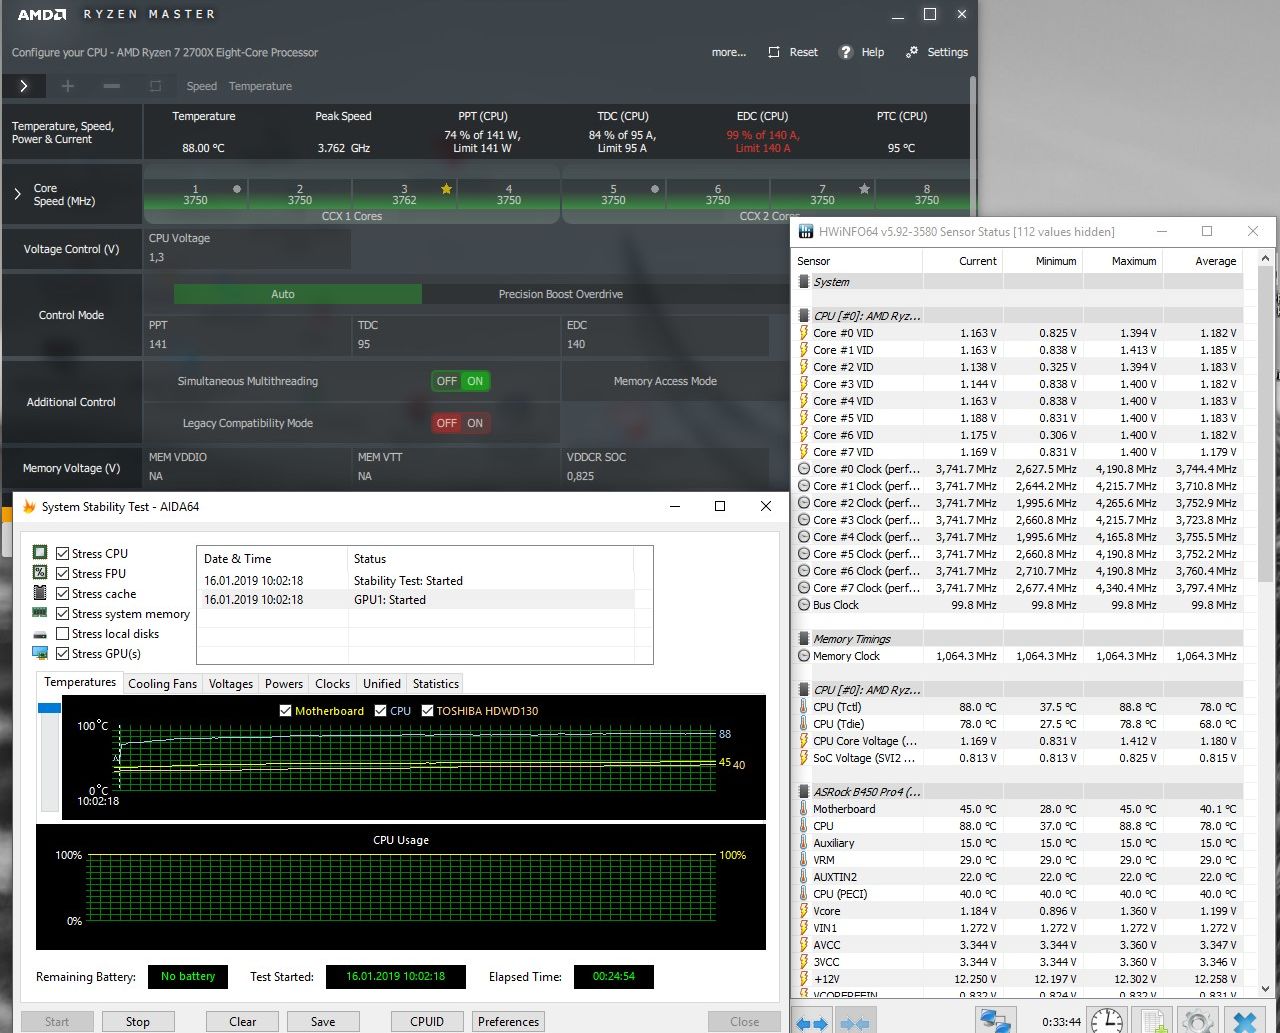Open AIDA64 Preferences
Viewport: 1280px width, 1033px height.
[x=508, y=1022]
